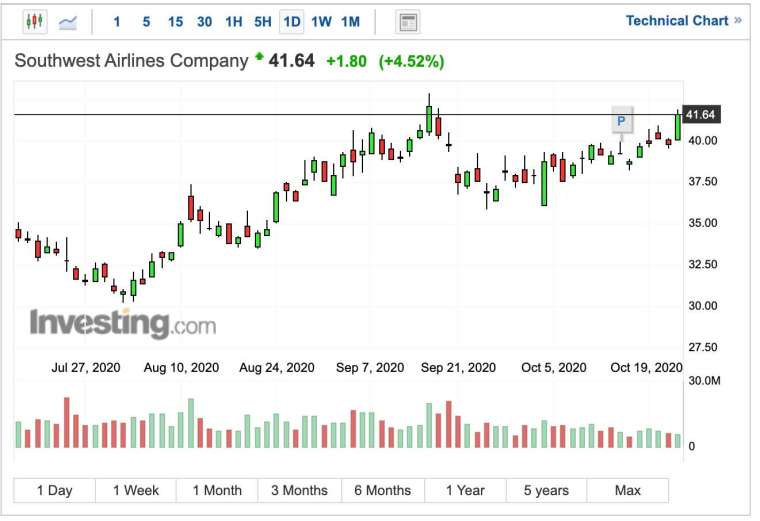Choose the 5H interval
This screenshot has width=760, height=521.
263,22
